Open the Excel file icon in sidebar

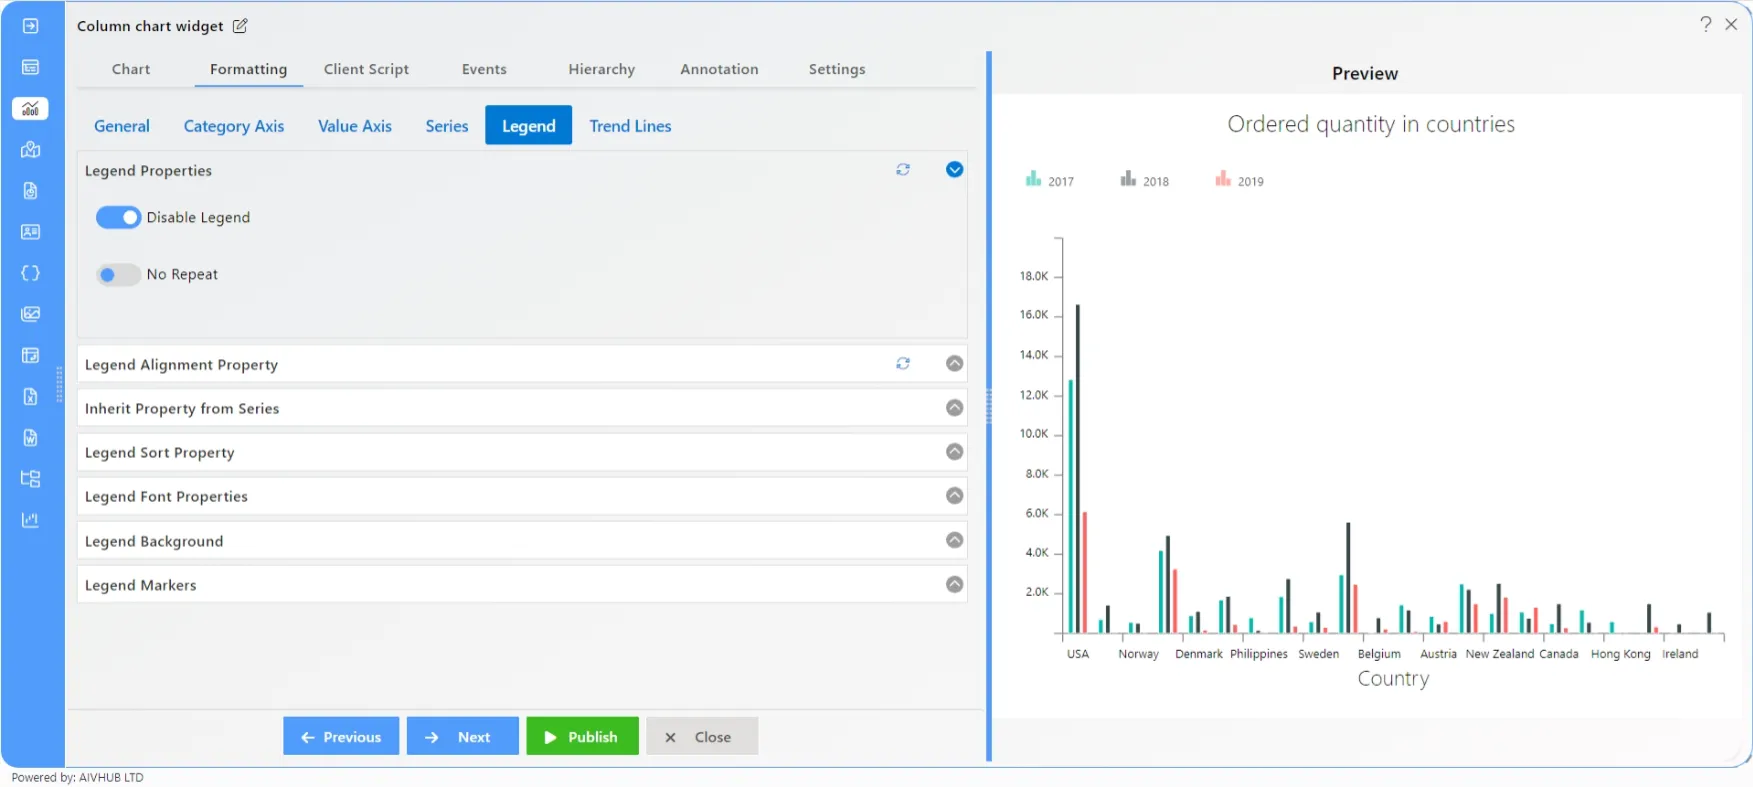tap(31, 397)
